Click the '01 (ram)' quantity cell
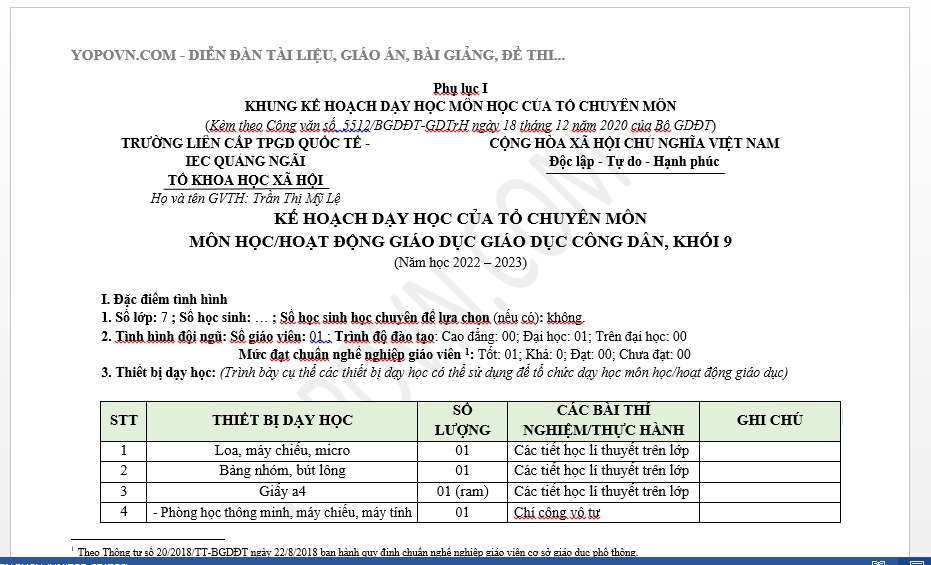This screenshot has height=565, width=931. click(462, 492)
